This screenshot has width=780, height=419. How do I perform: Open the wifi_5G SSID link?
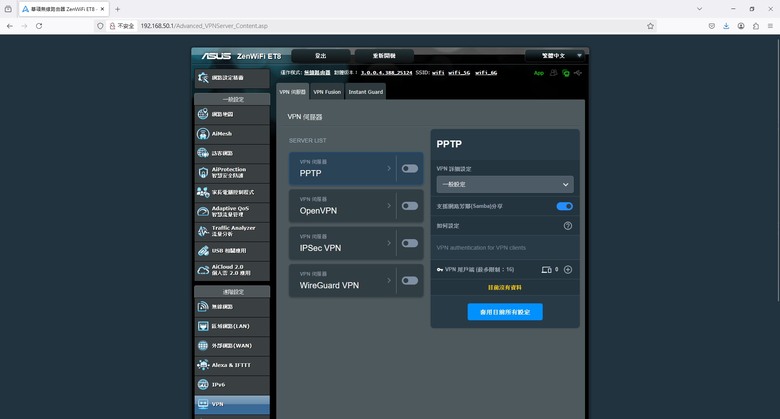tap(459, 73)
